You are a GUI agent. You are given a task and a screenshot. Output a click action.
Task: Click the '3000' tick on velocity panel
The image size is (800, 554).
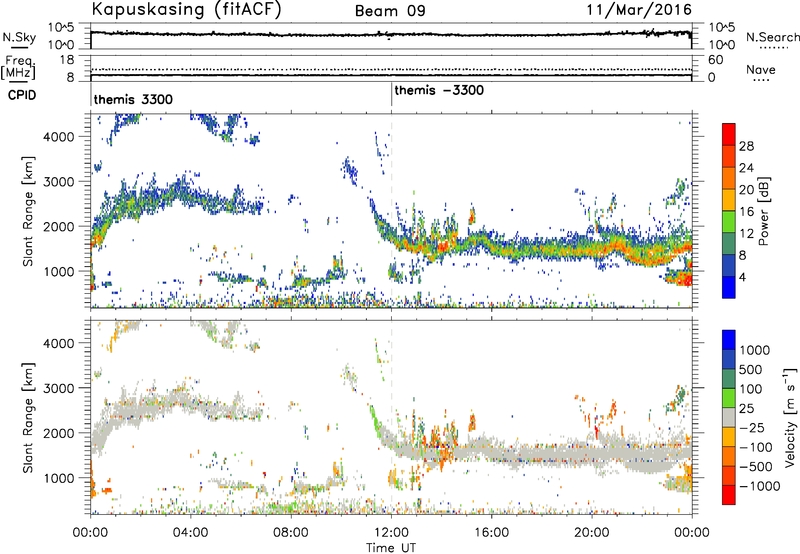click(58, 388)
